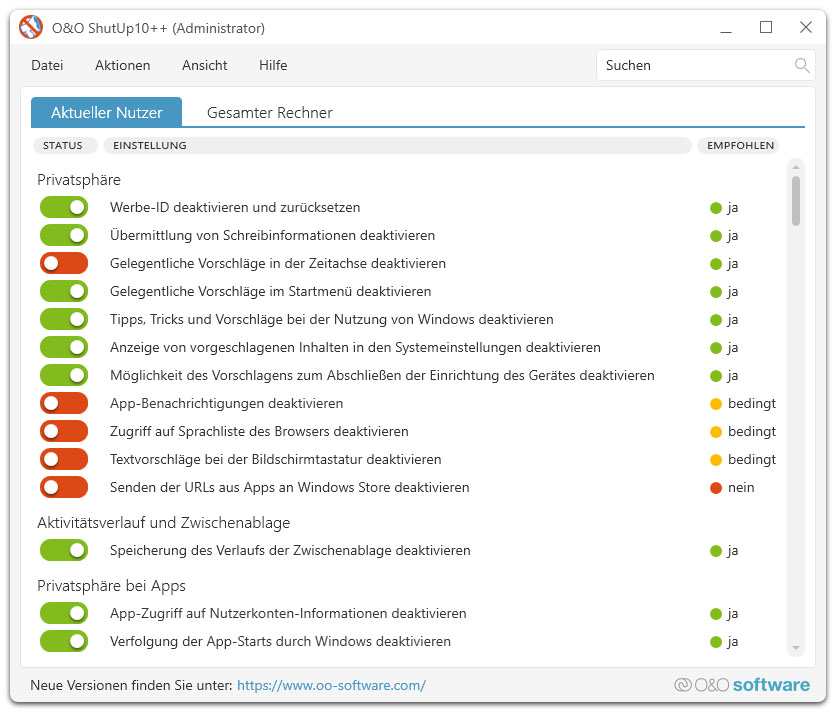Click text Textvorschläge bei der Bildschirmtastatur deaktivieren
836x712 pixels.
click(276, 459)
